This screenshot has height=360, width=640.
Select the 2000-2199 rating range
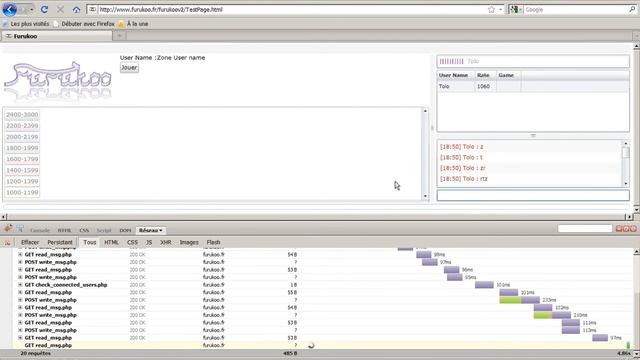[x=22, y=137]
